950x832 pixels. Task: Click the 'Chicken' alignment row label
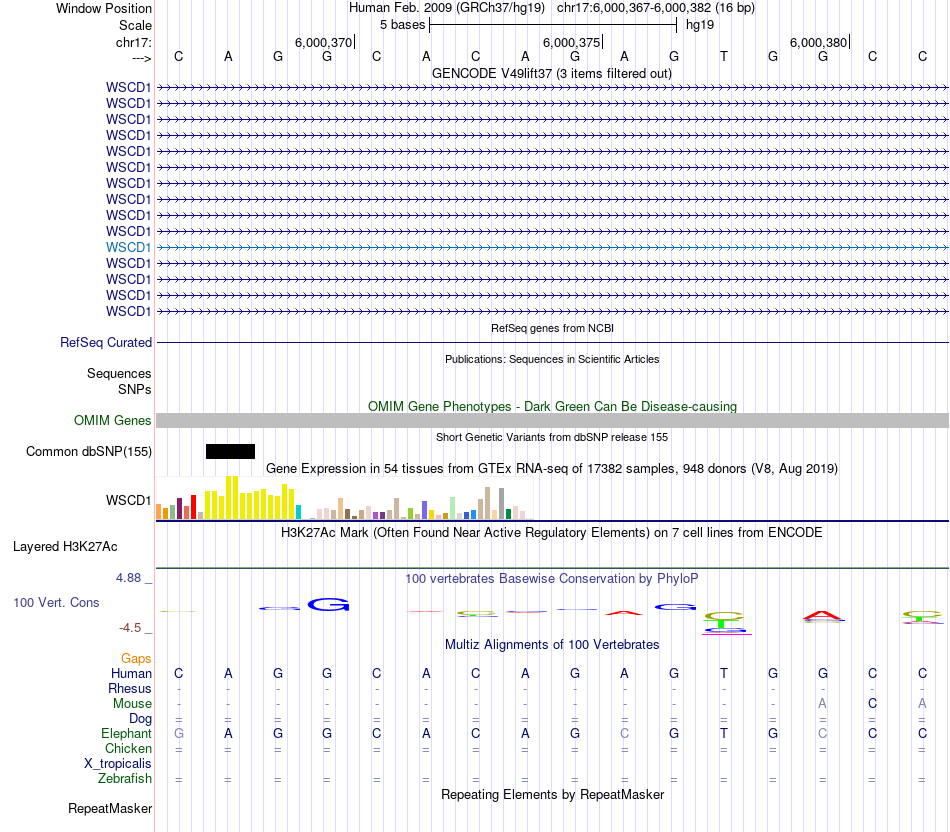click(x=128, y=748)
